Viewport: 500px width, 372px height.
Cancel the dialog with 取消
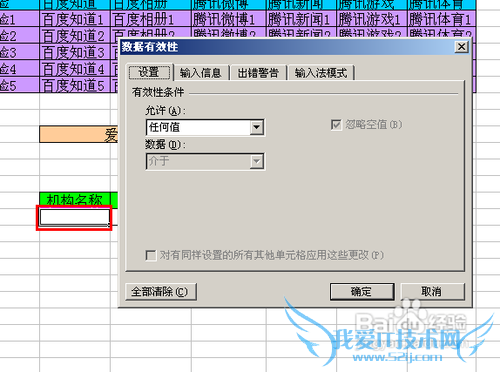pyautogui.click(x=432, y=292)
